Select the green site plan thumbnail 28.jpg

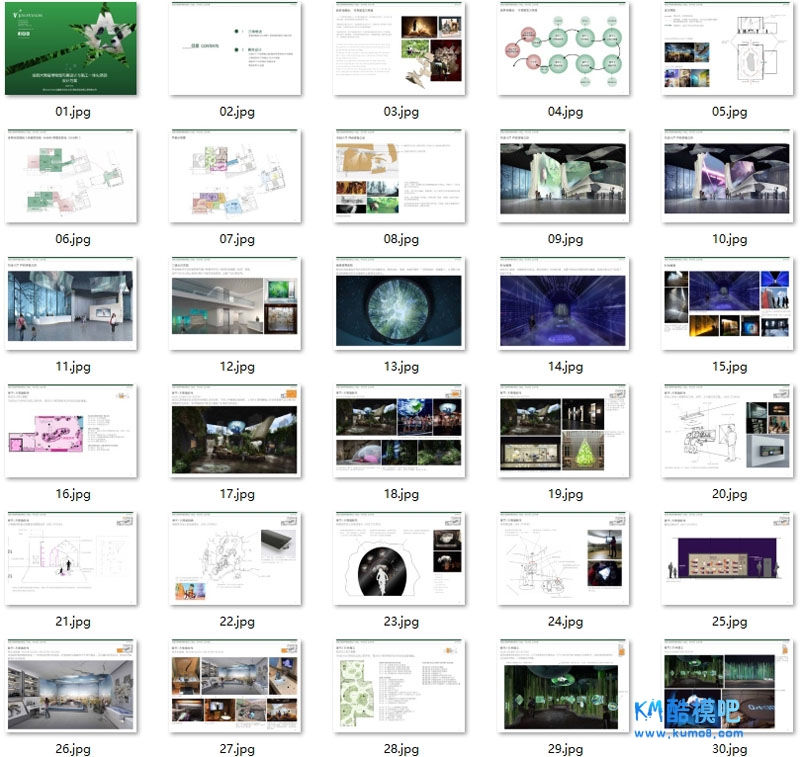click(400, 686)
